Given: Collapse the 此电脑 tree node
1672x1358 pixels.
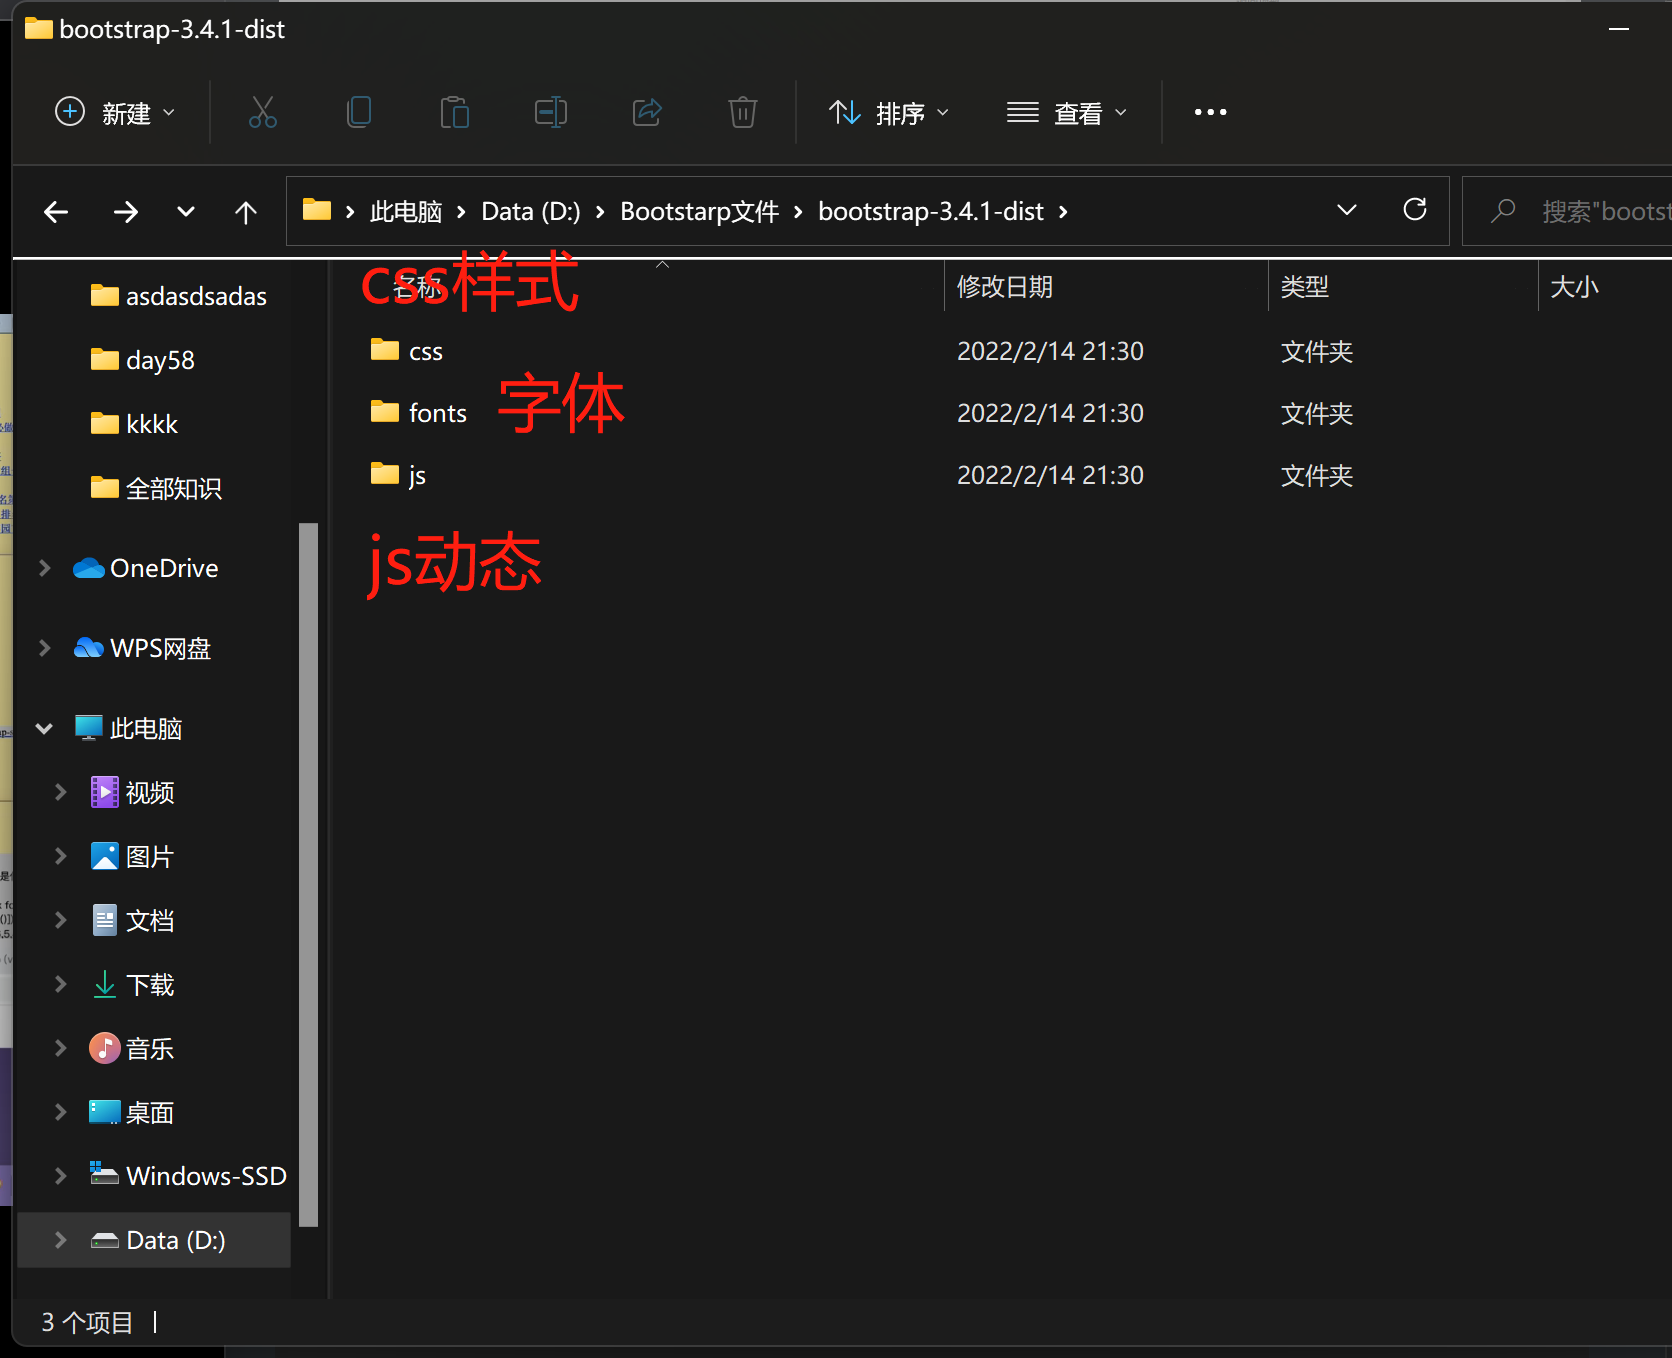Looking at the screenshot, I should (44, 729).
